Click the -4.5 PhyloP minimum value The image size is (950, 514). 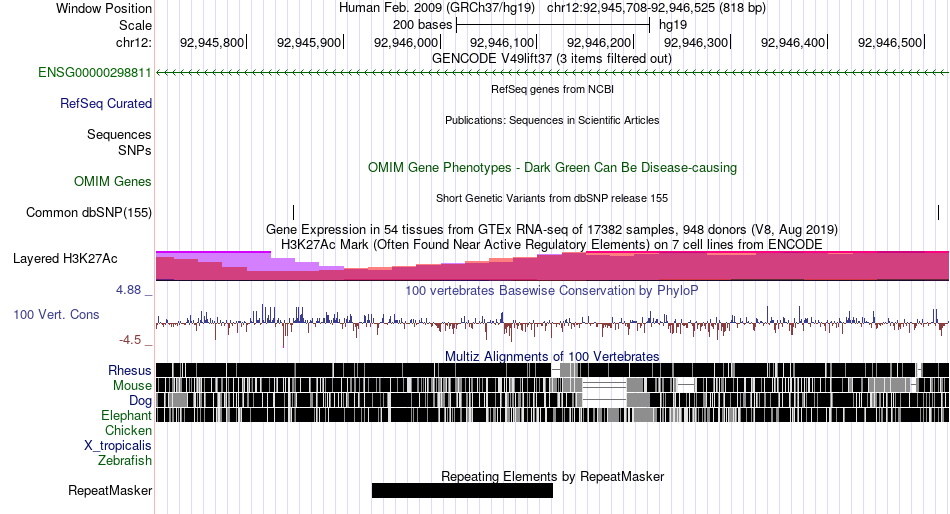tap(130, 340)
